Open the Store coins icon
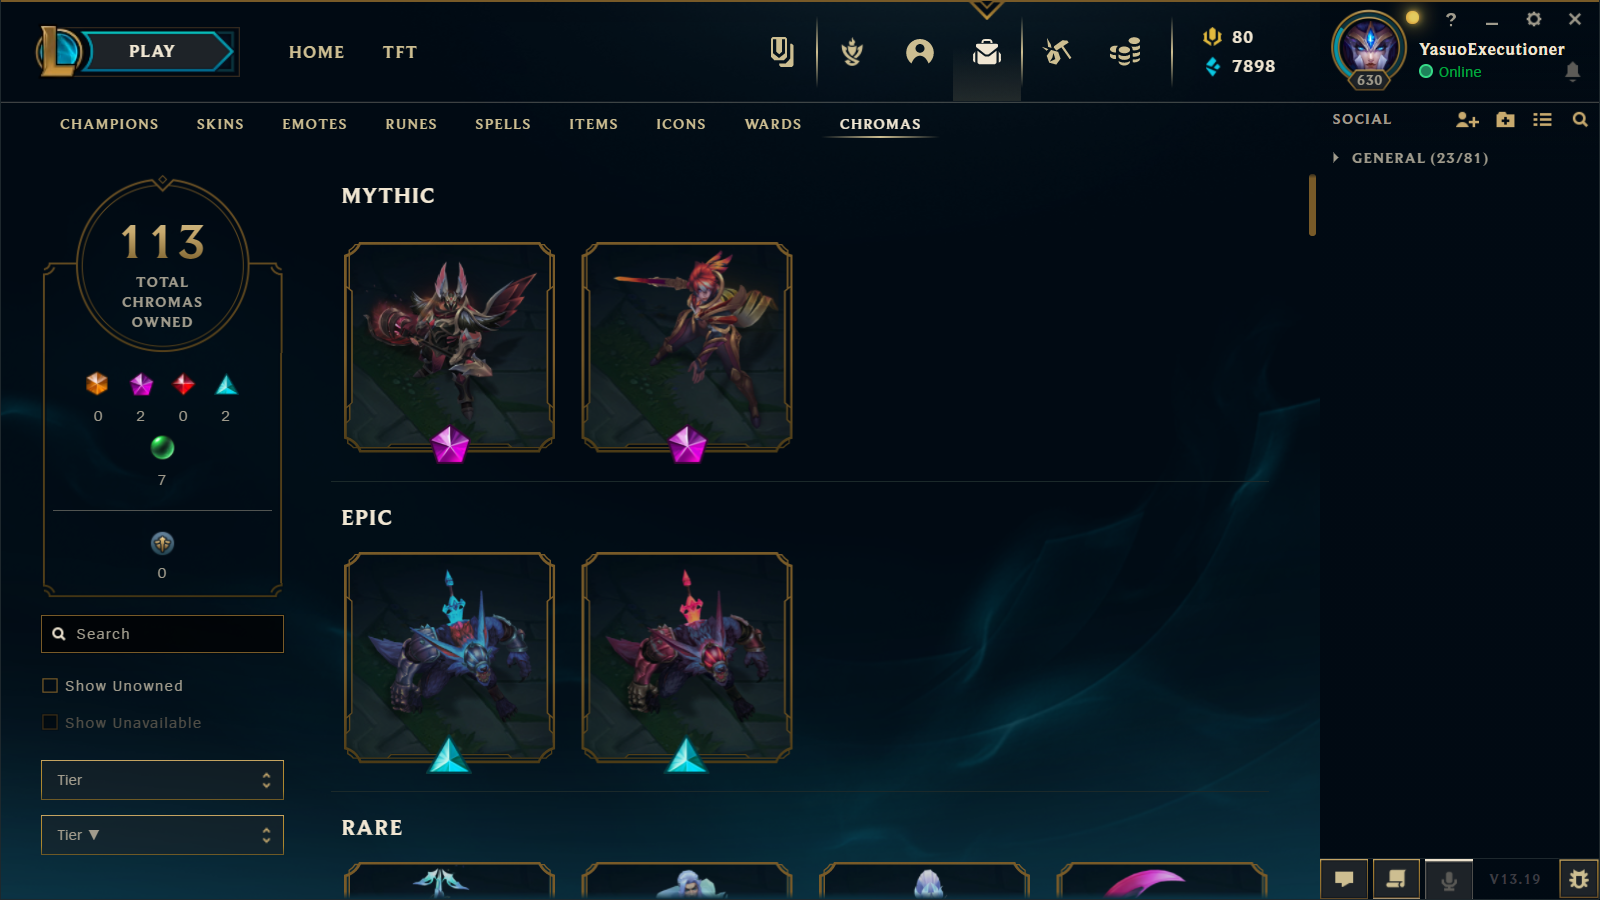Screen dimensions: 1600x900 [1125, 52]
